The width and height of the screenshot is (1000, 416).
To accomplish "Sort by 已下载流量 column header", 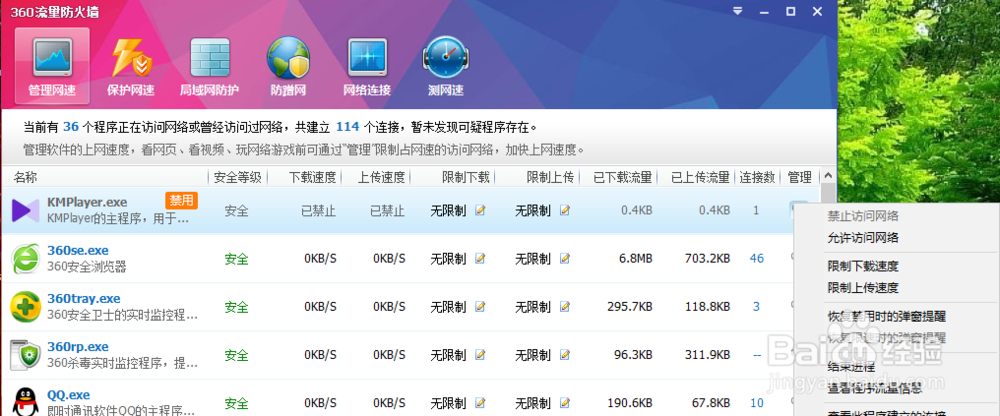I will pos(622,177).
